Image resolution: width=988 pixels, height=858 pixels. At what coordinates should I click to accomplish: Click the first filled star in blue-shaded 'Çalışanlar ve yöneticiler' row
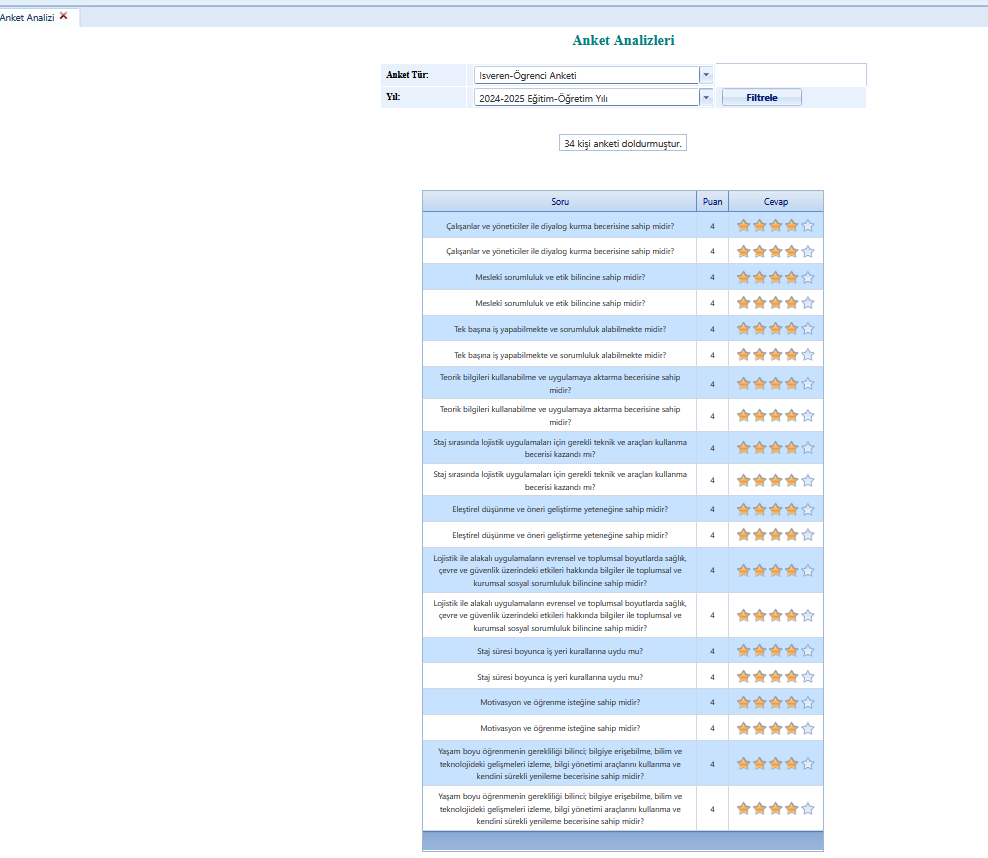744,226
